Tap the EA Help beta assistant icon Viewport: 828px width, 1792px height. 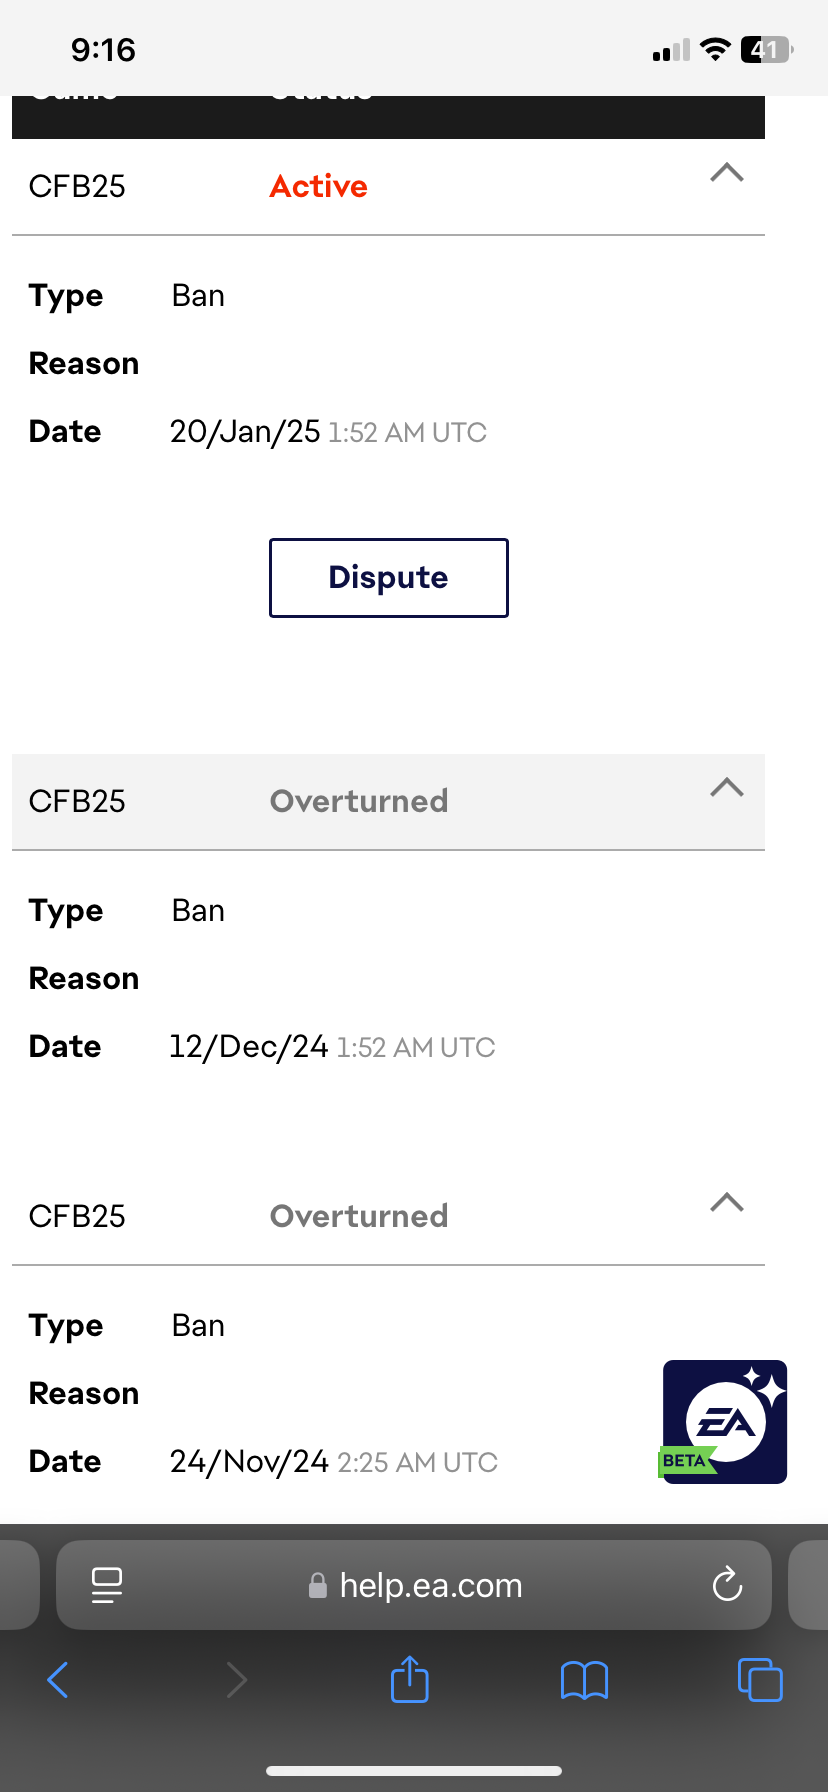click(x=725, y=1421)
